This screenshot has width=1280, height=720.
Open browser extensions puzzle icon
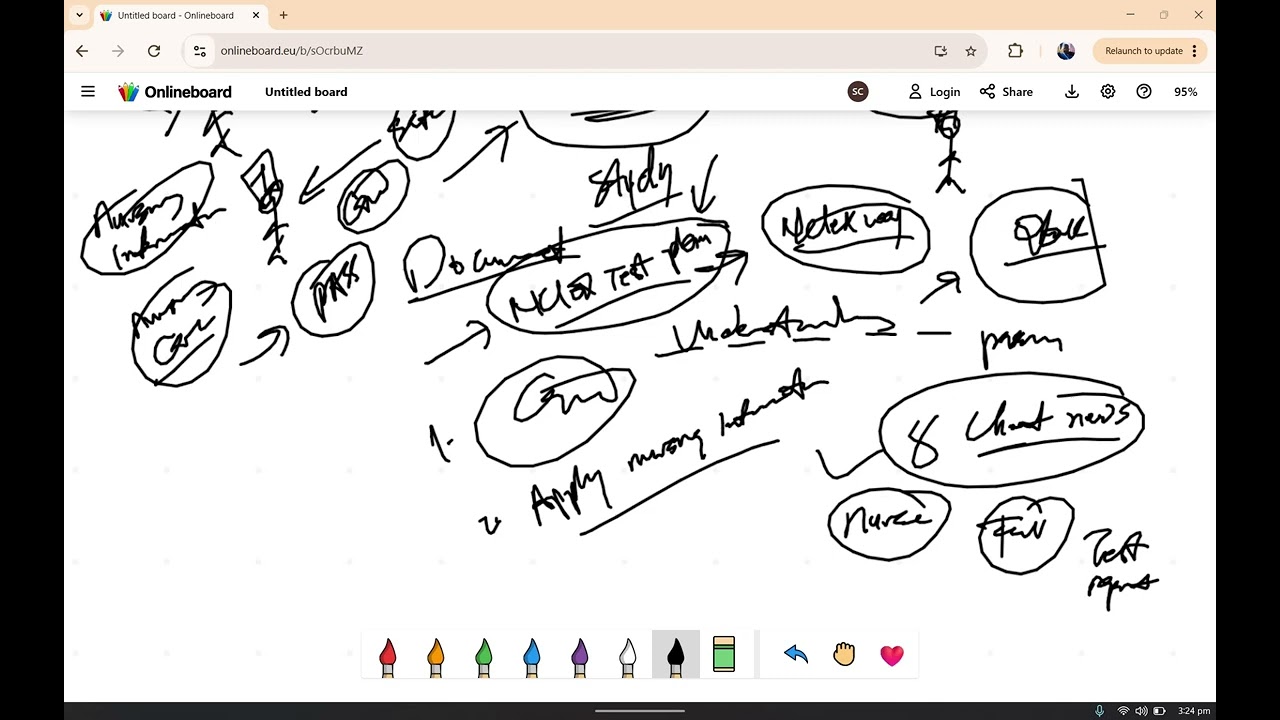click(1015, 51)
